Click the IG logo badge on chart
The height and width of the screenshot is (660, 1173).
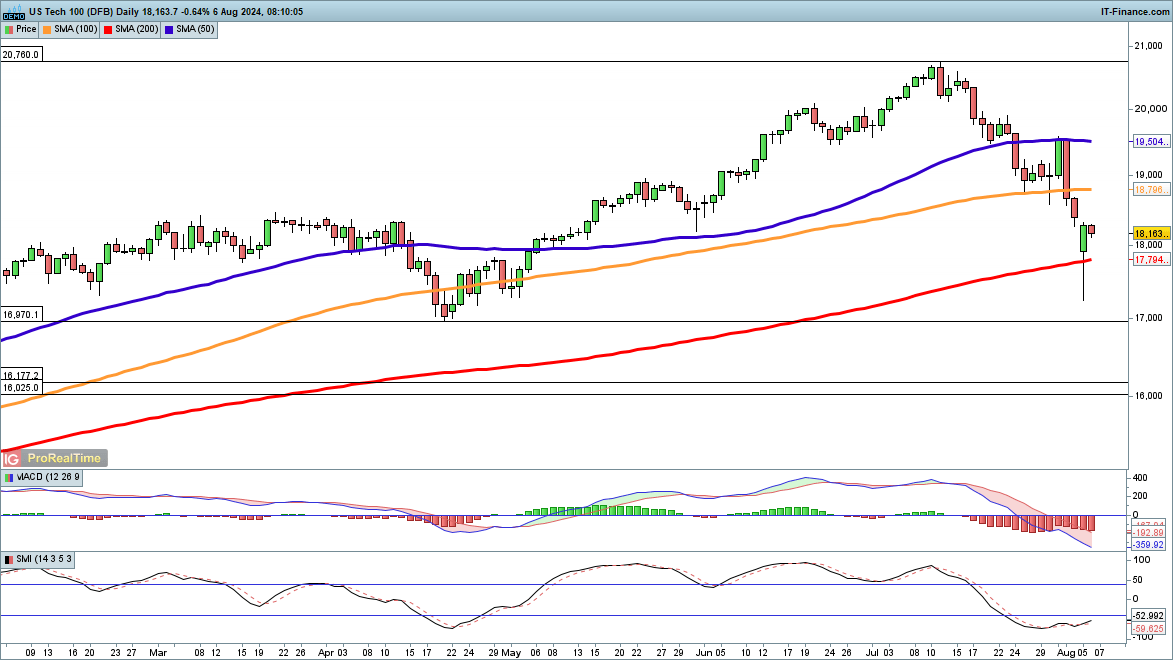(x=12, y=458)
